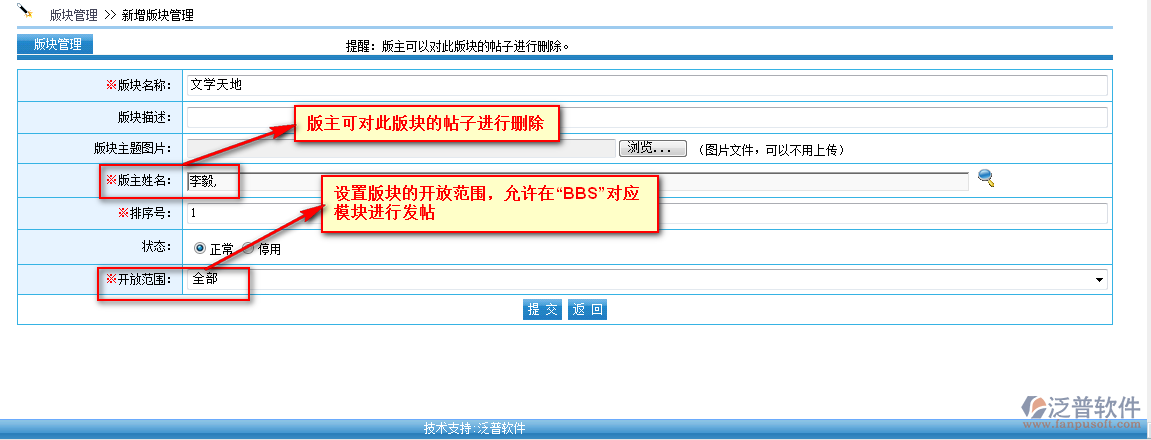Image resolution: width=1151 pixels, height=440 pixels.
Task: Click the 提交 submit button
Action: [542, 309]
